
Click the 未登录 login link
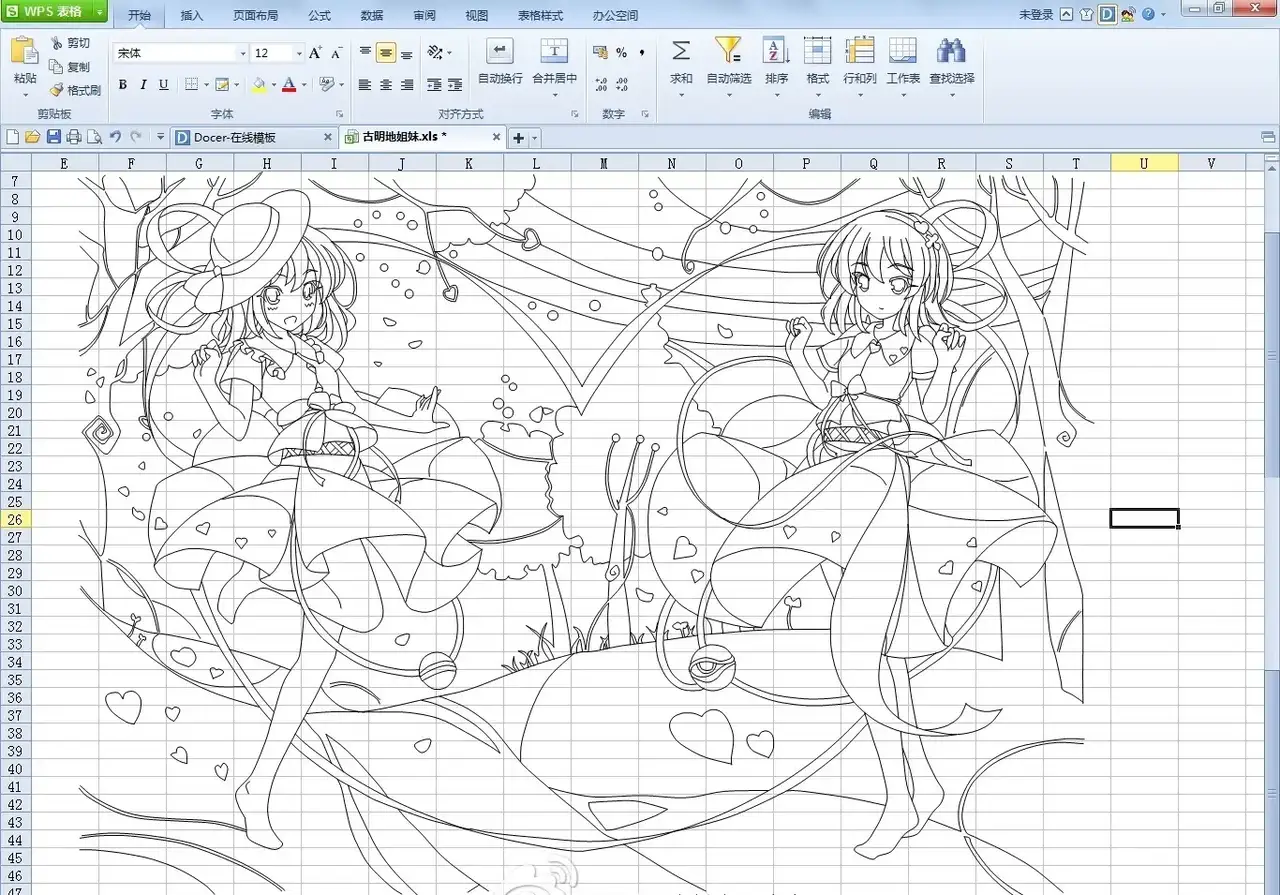[1036, 15]
